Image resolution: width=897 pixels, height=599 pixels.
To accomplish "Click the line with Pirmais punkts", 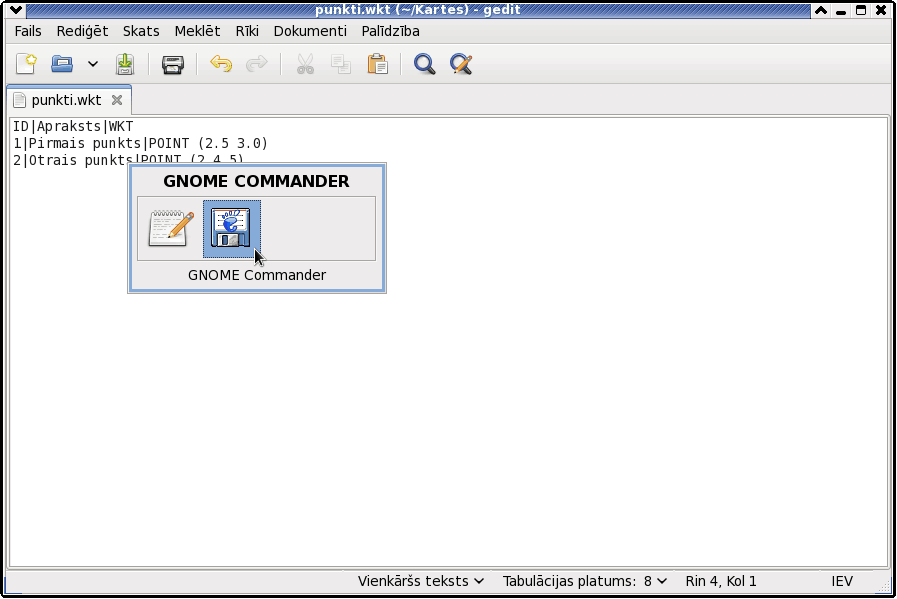I will point(140,143).
